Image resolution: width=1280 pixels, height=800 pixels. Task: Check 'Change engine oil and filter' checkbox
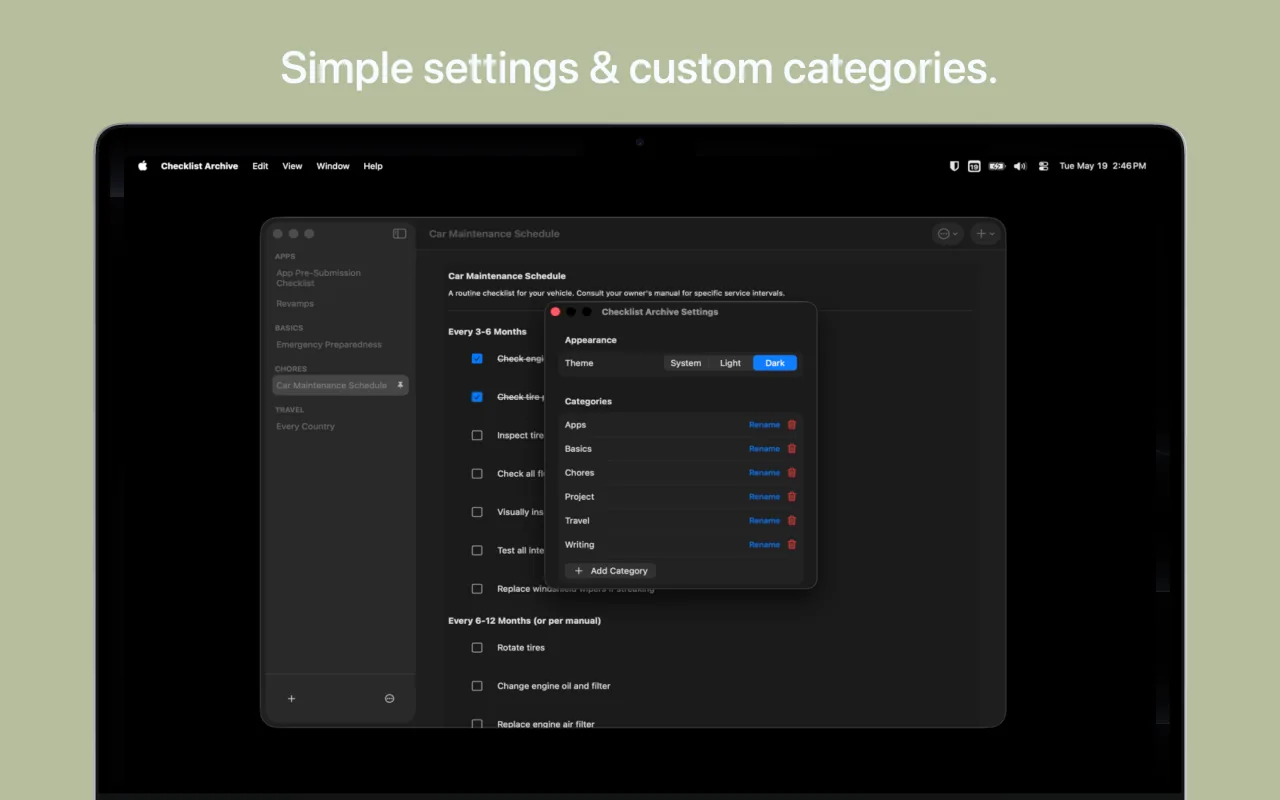point(477,686)
